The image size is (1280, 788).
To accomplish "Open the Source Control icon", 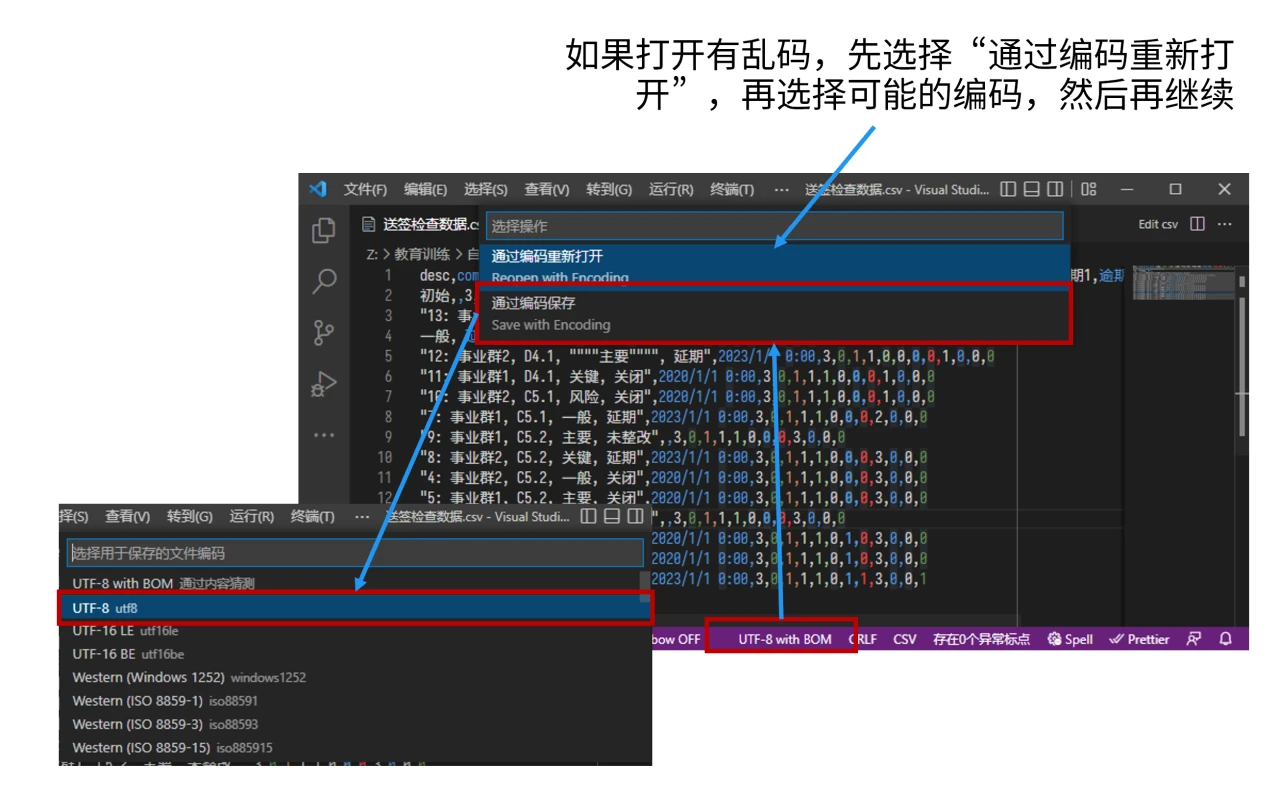I will [323, 332].
